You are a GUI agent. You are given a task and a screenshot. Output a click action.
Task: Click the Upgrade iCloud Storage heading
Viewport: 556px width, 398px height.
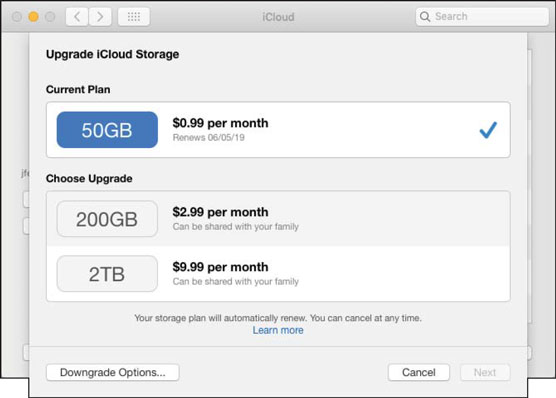tap(112, 54)
